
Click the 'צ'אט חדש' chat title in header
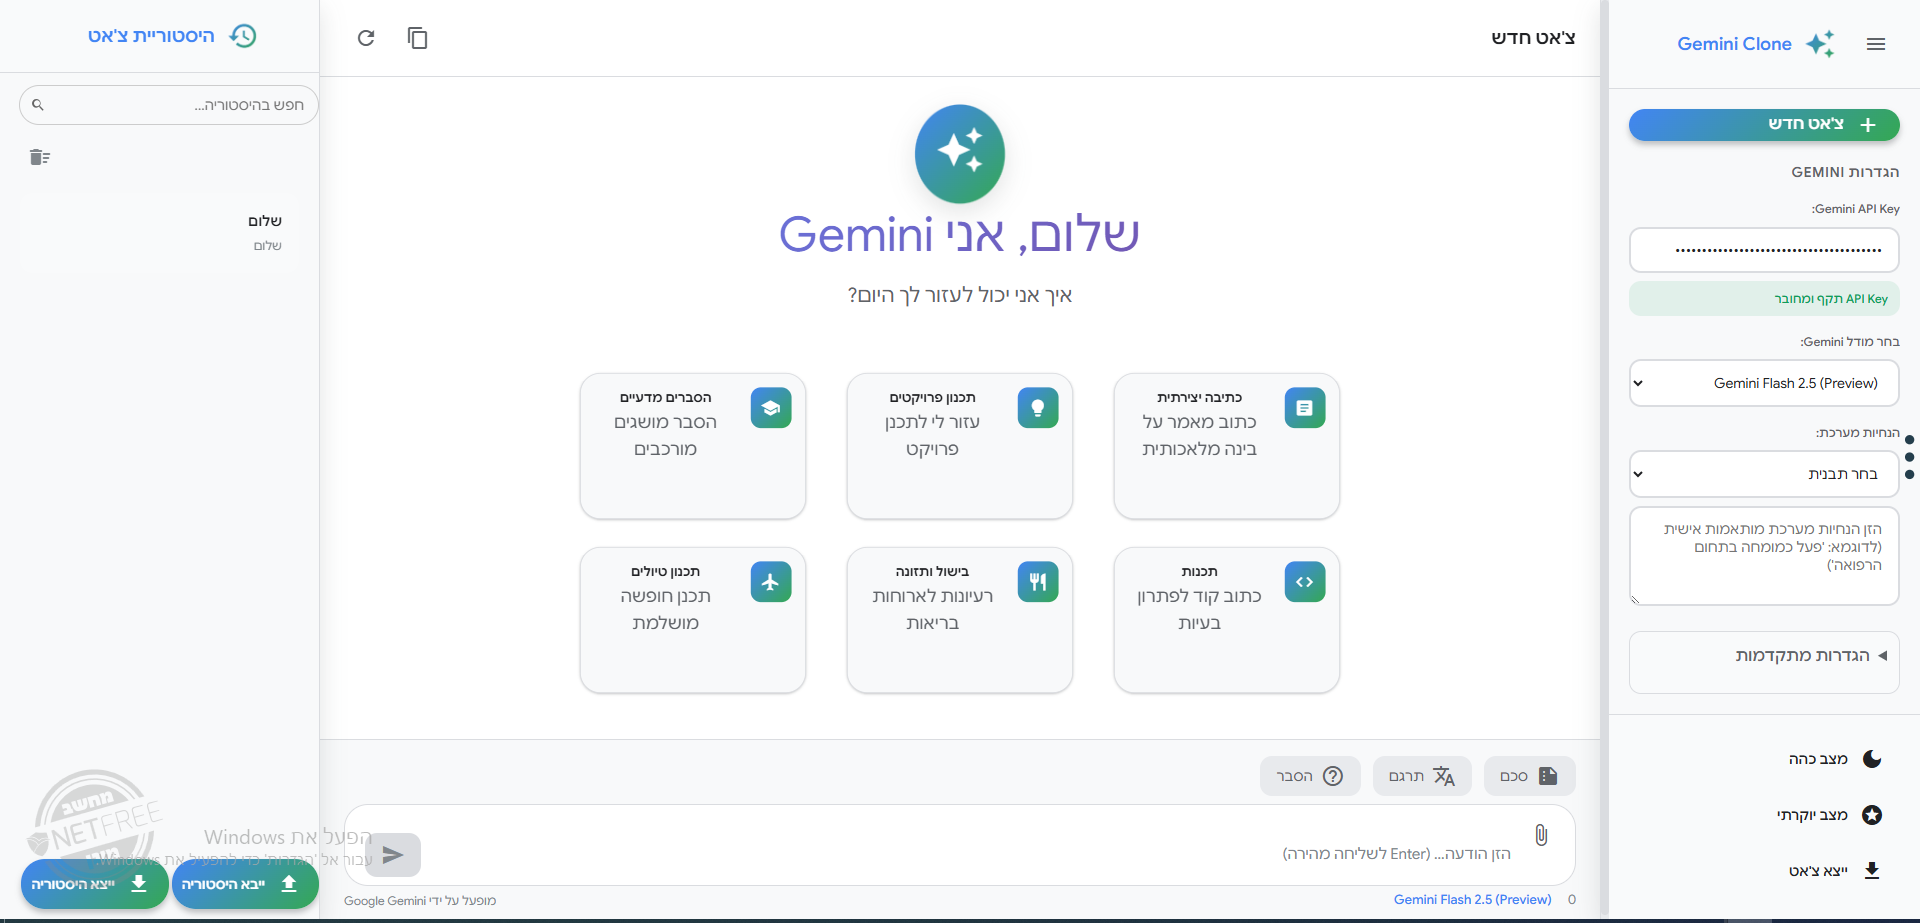point(1533,38)
